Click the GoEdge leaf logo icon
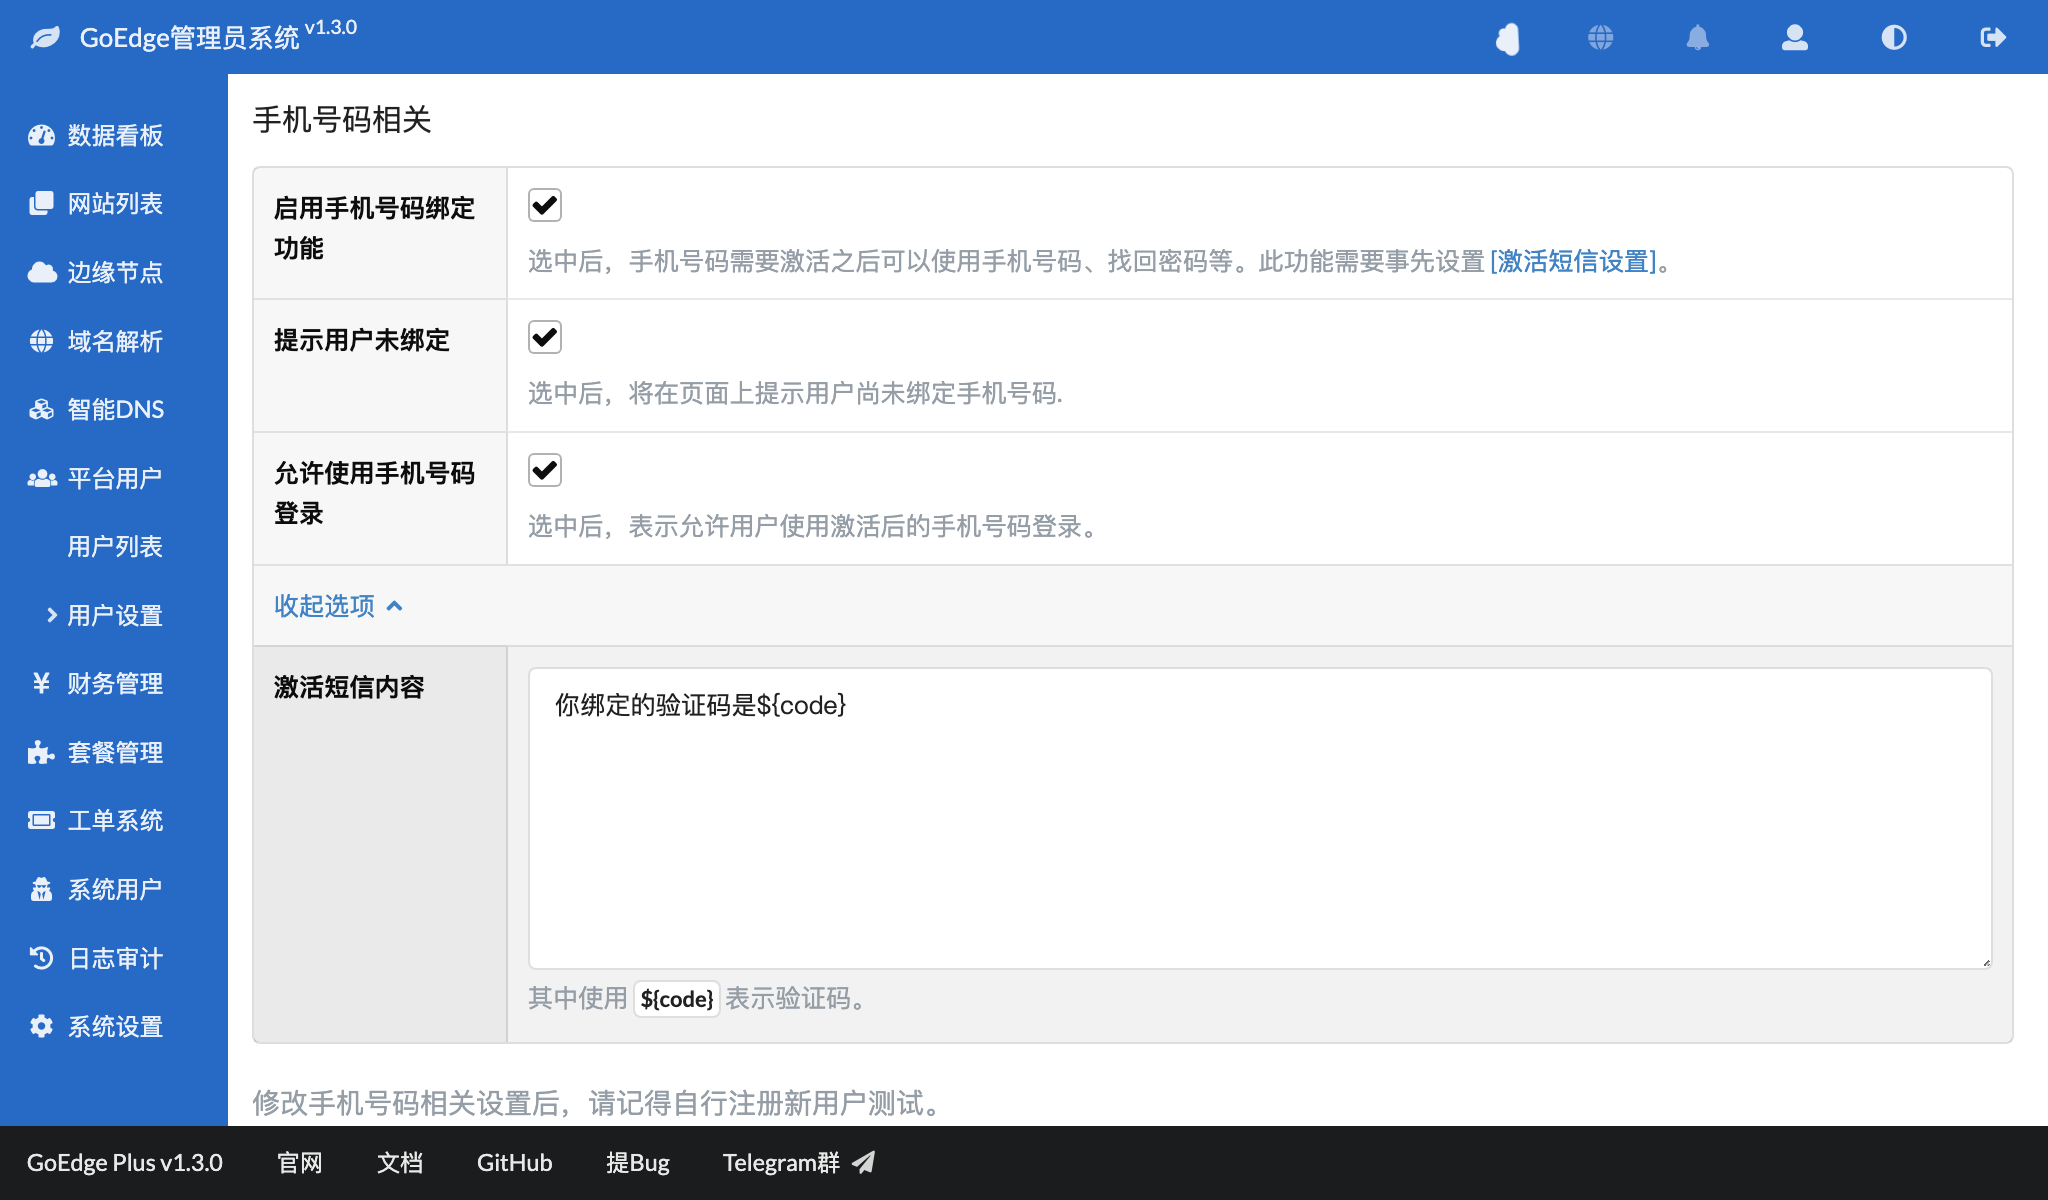 45,38
